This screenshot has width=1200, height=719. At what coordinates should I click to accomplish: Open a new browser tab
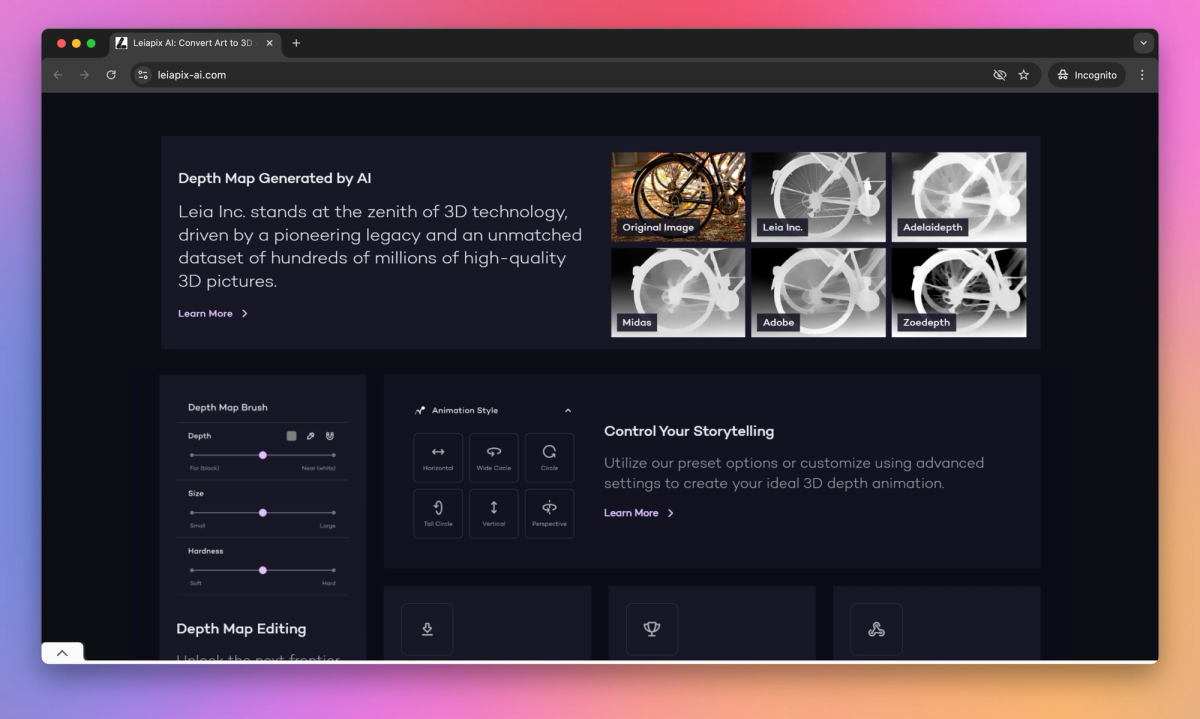click(296, 43)
